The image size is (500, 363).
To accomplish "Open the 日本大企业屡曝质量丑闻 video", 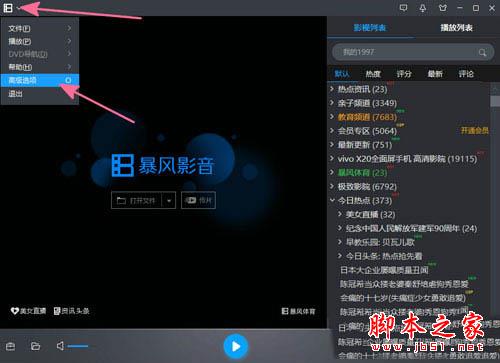I will tap(384, 270).
